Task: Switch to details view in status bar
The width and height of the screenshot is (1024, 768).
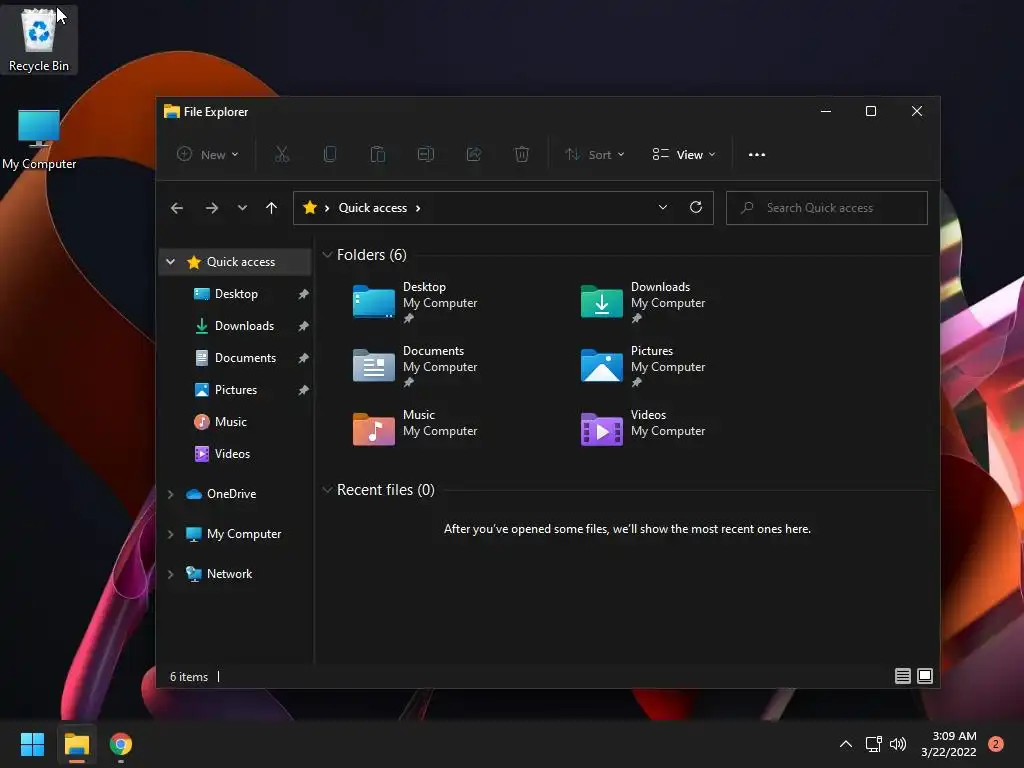Action: (903, 676)
